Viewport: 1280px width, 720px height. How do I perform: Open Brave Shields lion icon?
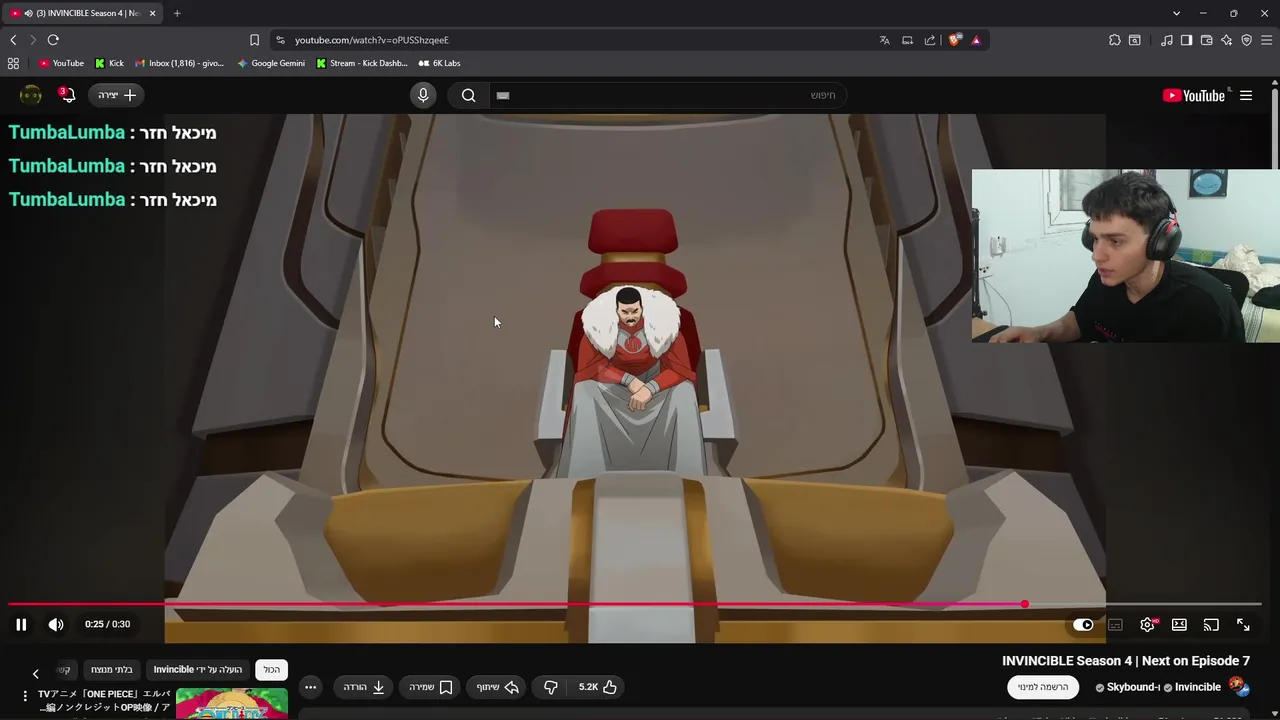pyautogui.click(x=955, y=40)
